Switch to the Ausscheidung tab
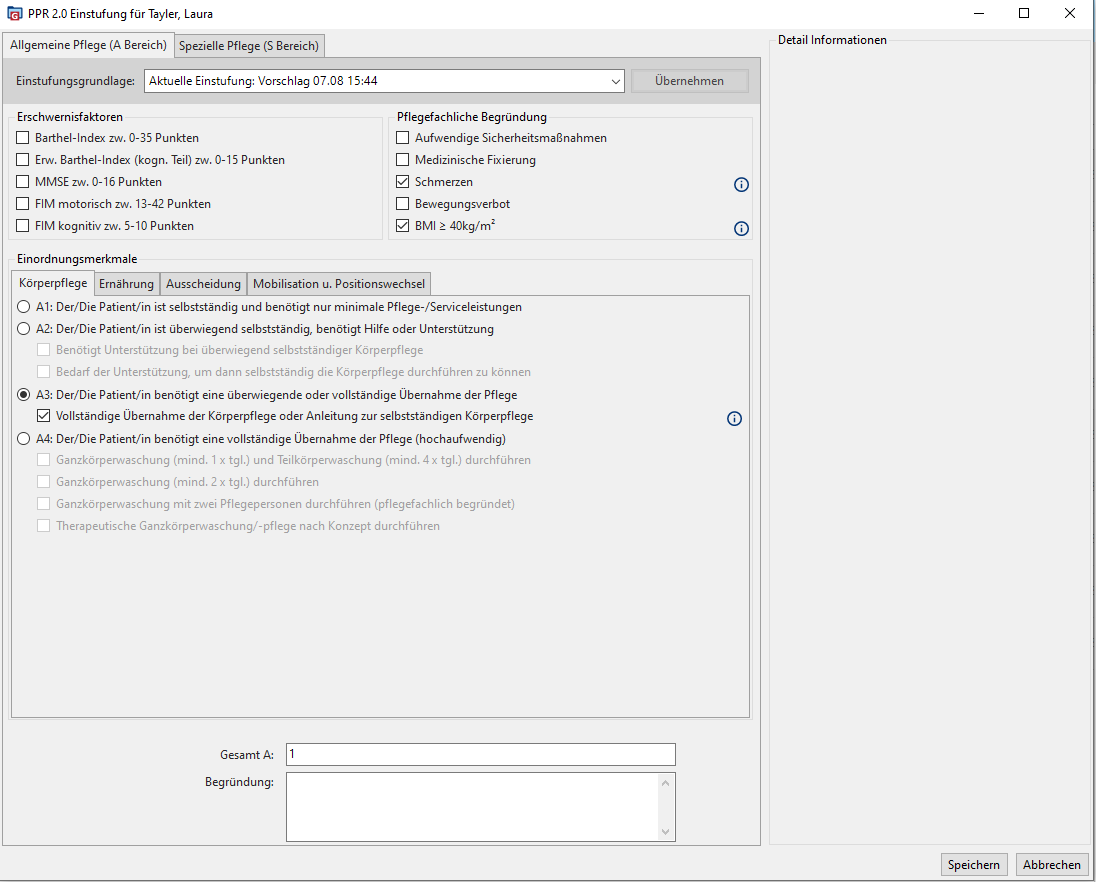 (x=203, y=284)
